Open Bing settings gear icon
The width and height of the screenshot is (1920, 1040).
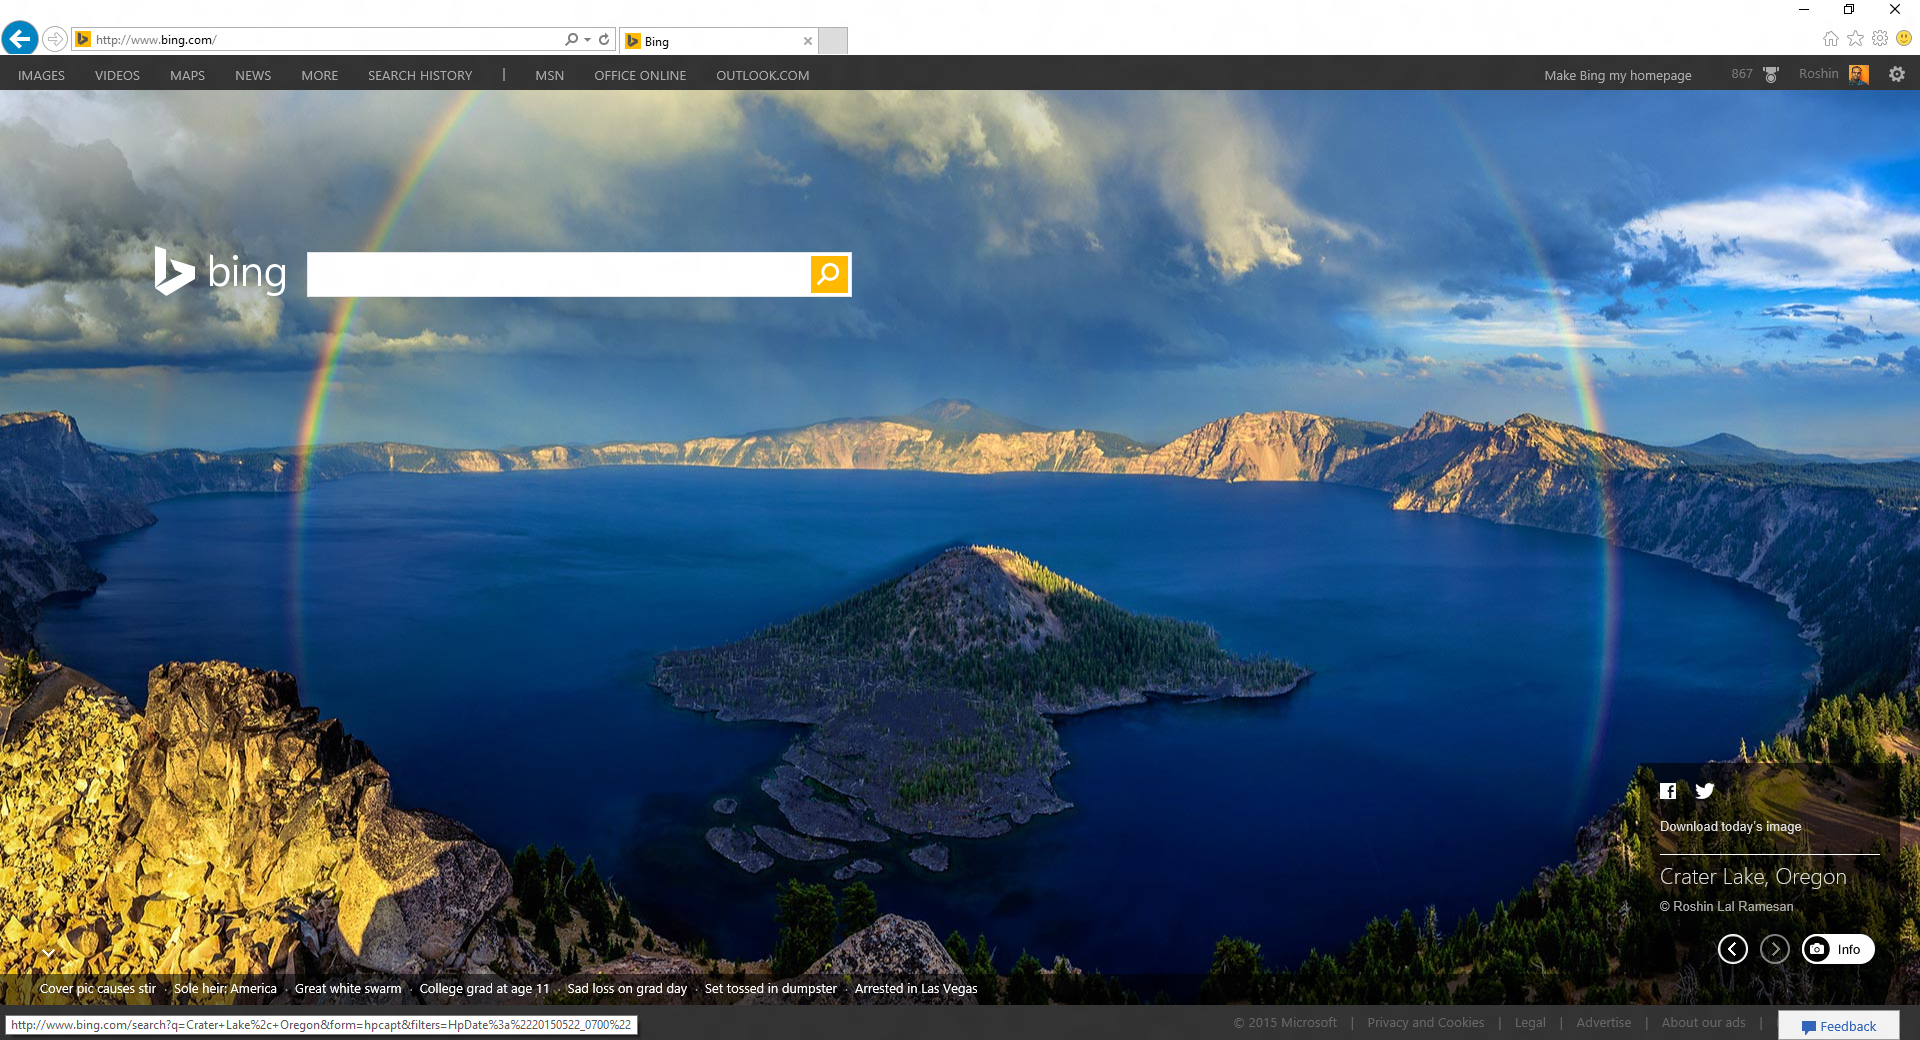[x=1897, y=74]
